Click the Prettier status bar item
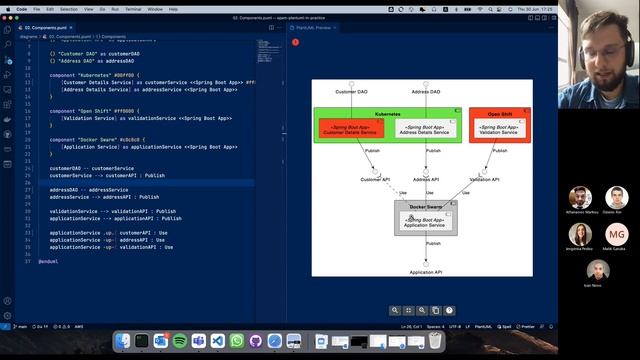Image resolution: width=640 pixels, height=360 pixels. click(x=525, y=327)
